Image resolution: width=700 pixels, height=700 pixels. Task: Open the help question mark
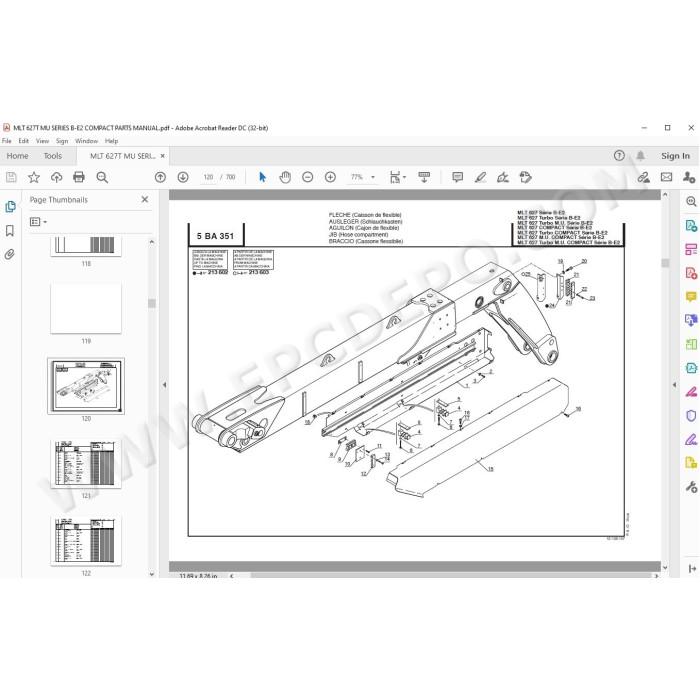619,155
